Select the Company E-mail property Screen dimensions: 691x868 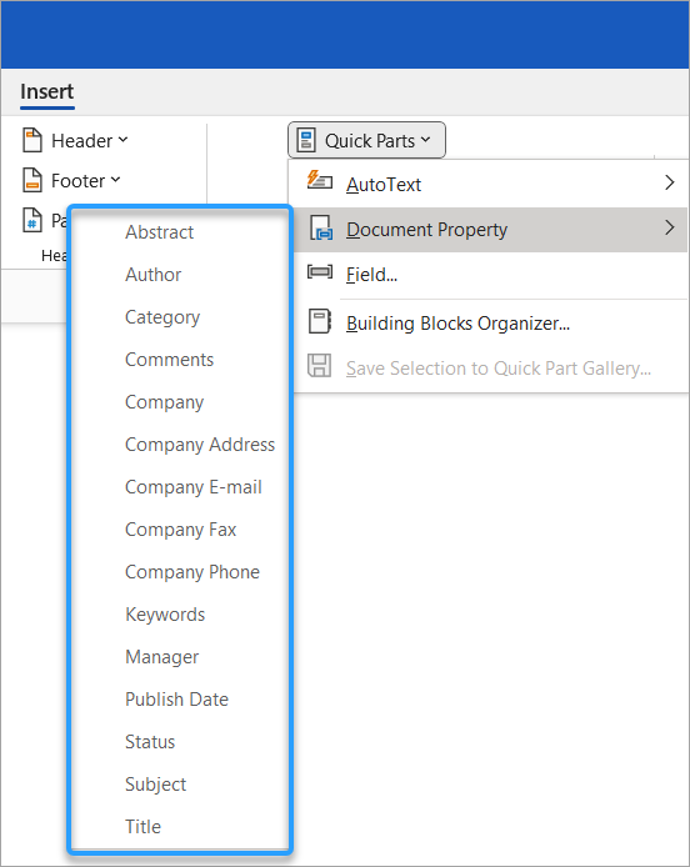[x=193, y=487]
